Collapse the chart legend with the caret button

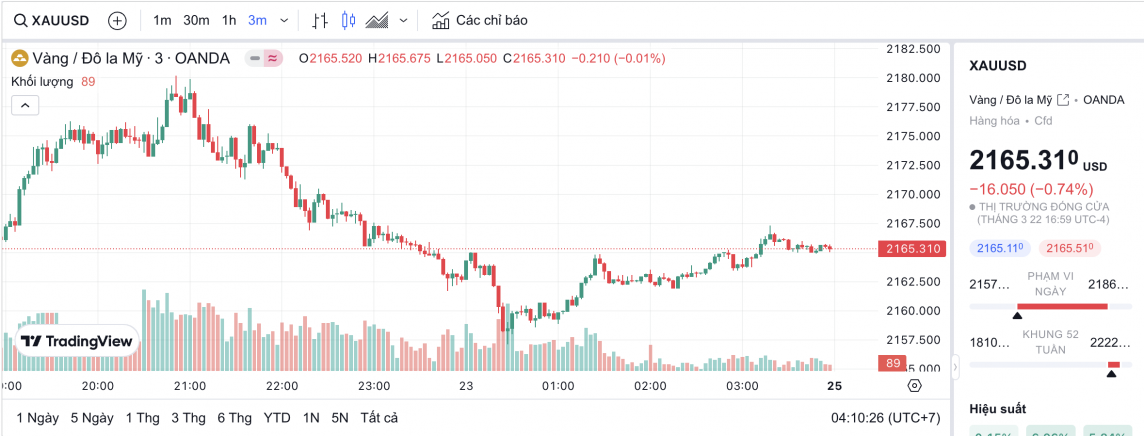coord(25,105)
